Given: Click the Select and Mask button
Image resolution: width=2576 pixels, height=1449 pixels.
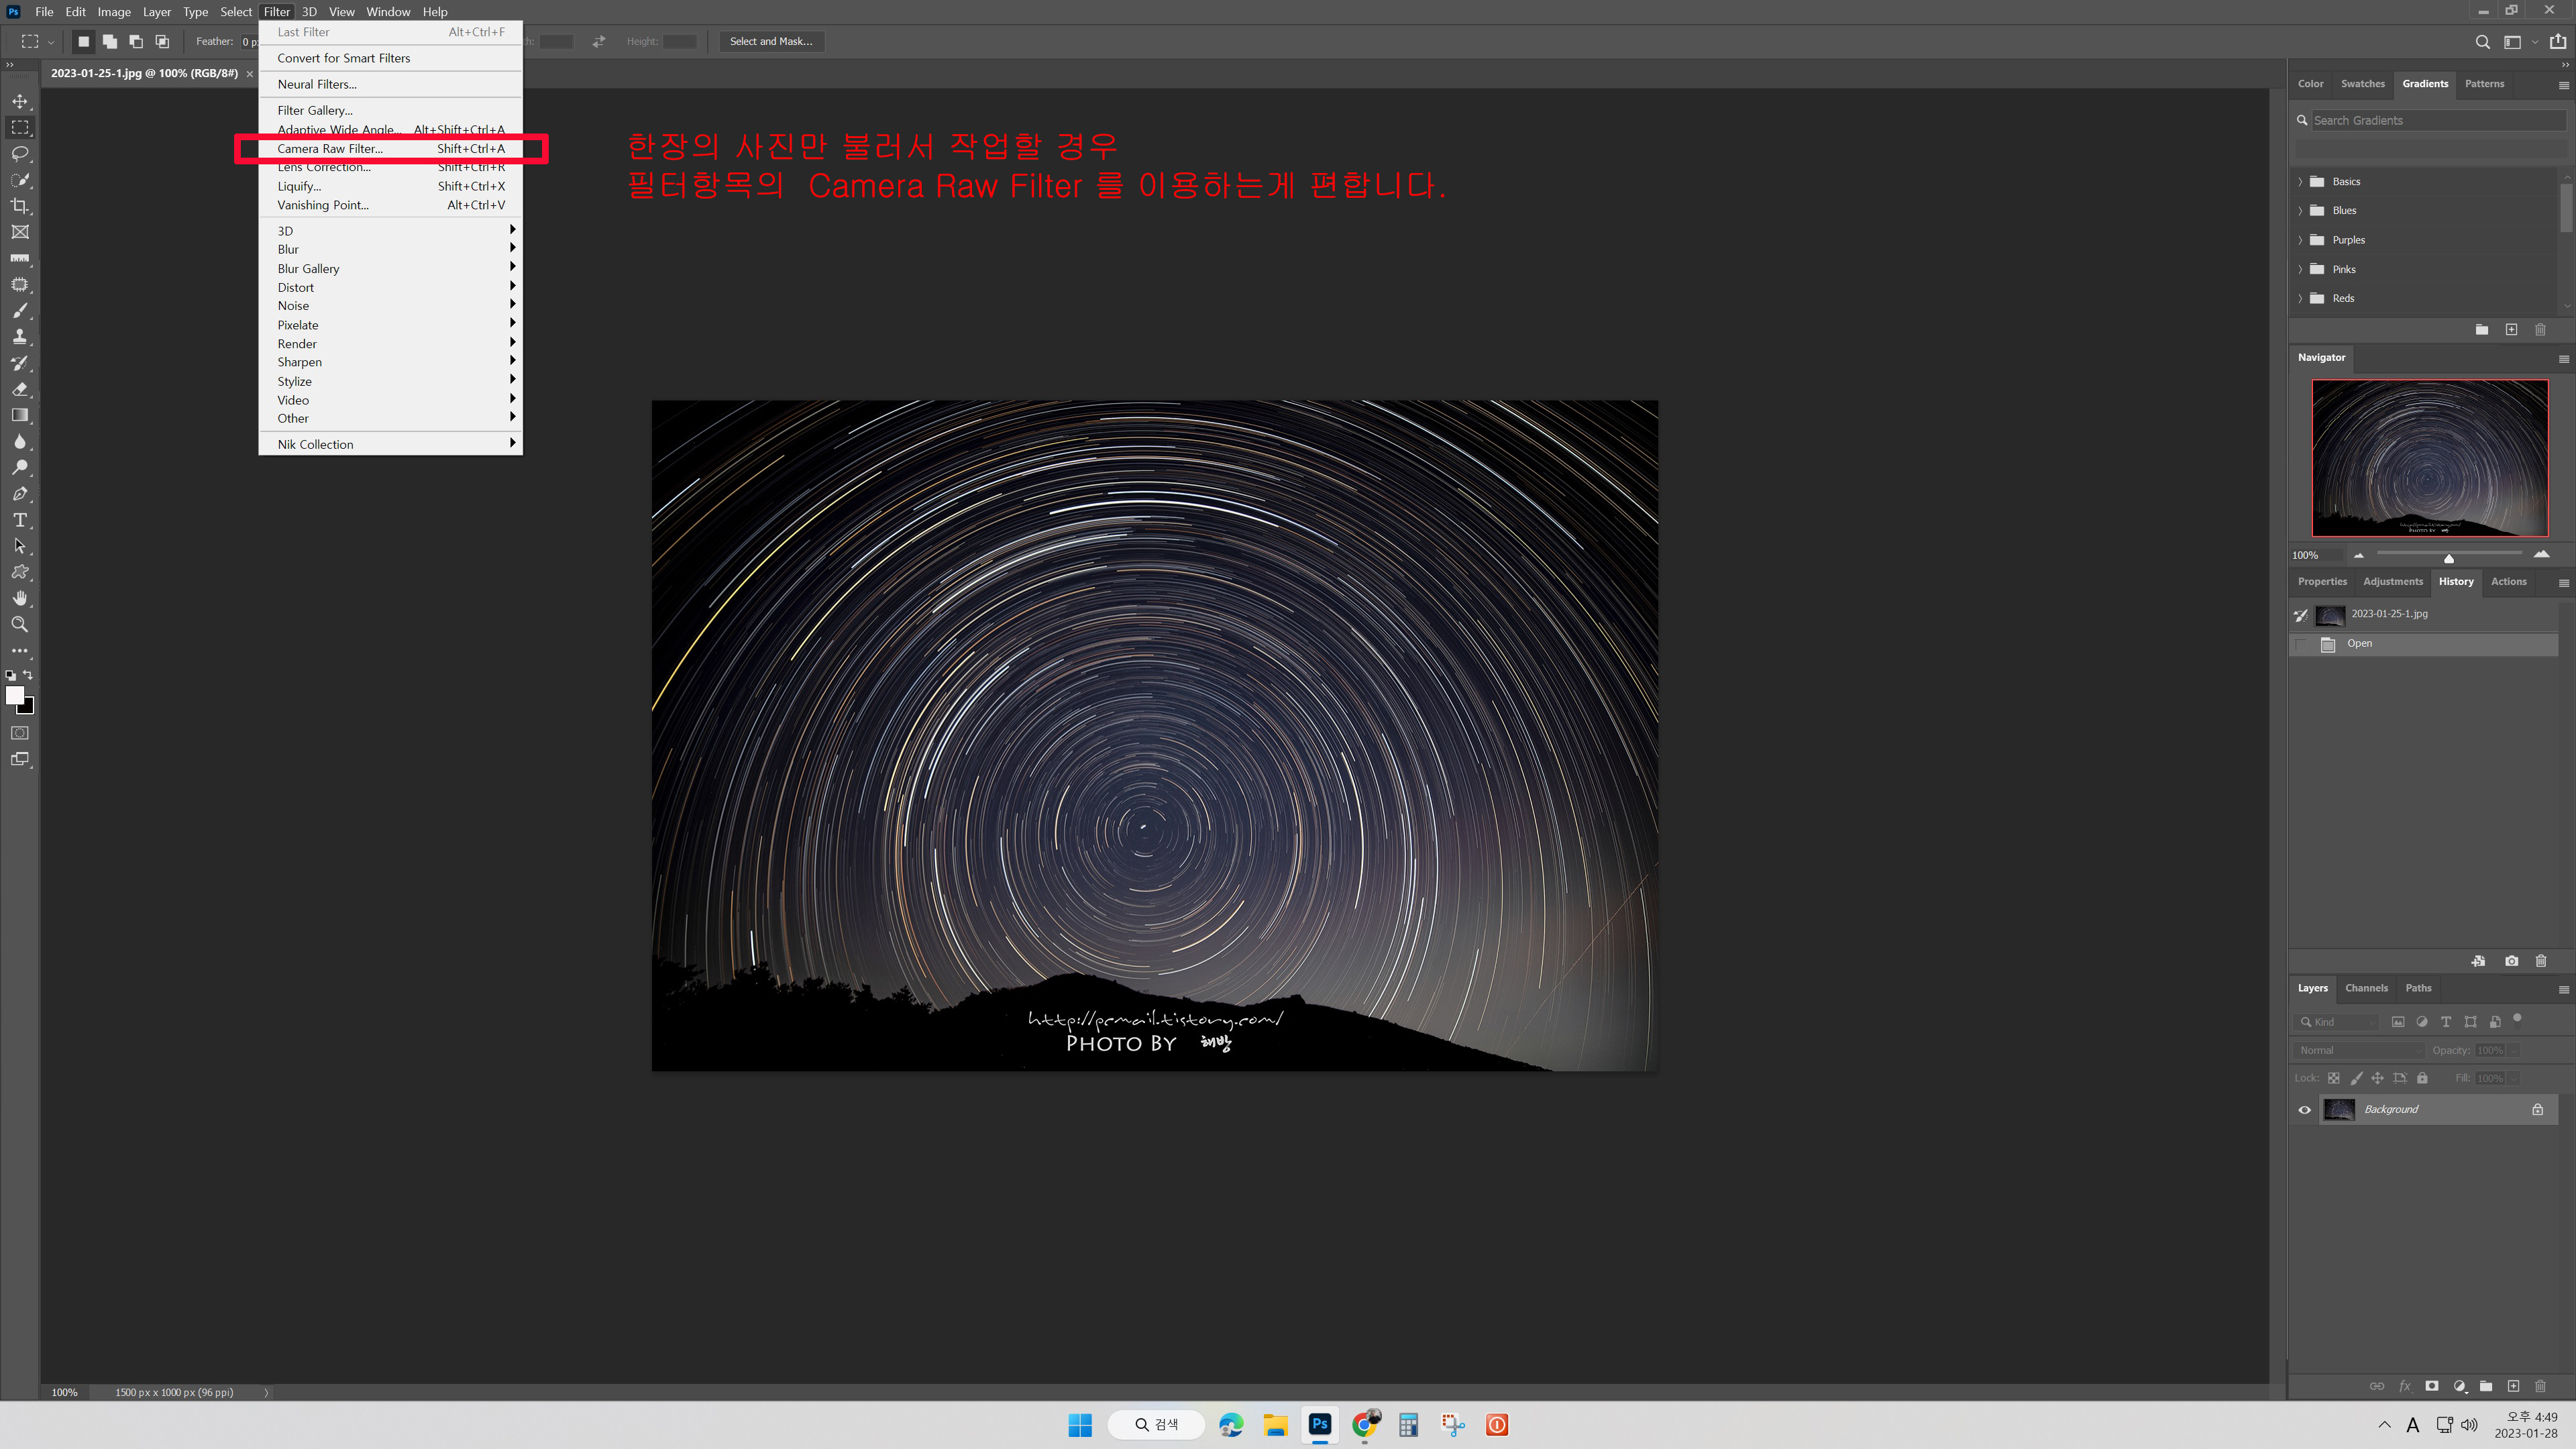Looking at the screenshot, I should 771,42.
